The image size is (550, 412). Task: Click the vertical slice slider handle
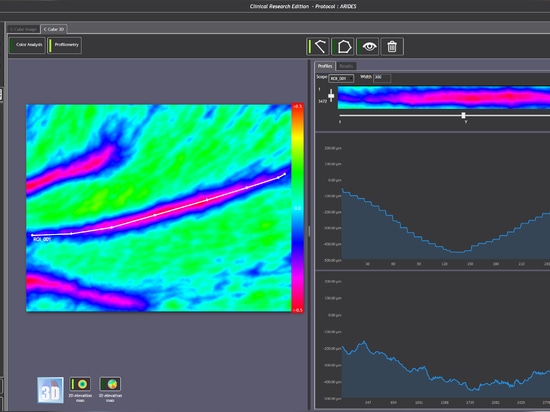331,95
